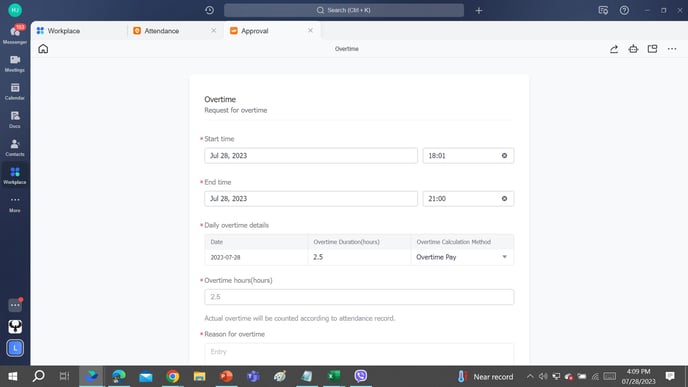This screenshot has height=387, width=688.
Task: Open the history clock icon
Action: (x=209, y=10)
